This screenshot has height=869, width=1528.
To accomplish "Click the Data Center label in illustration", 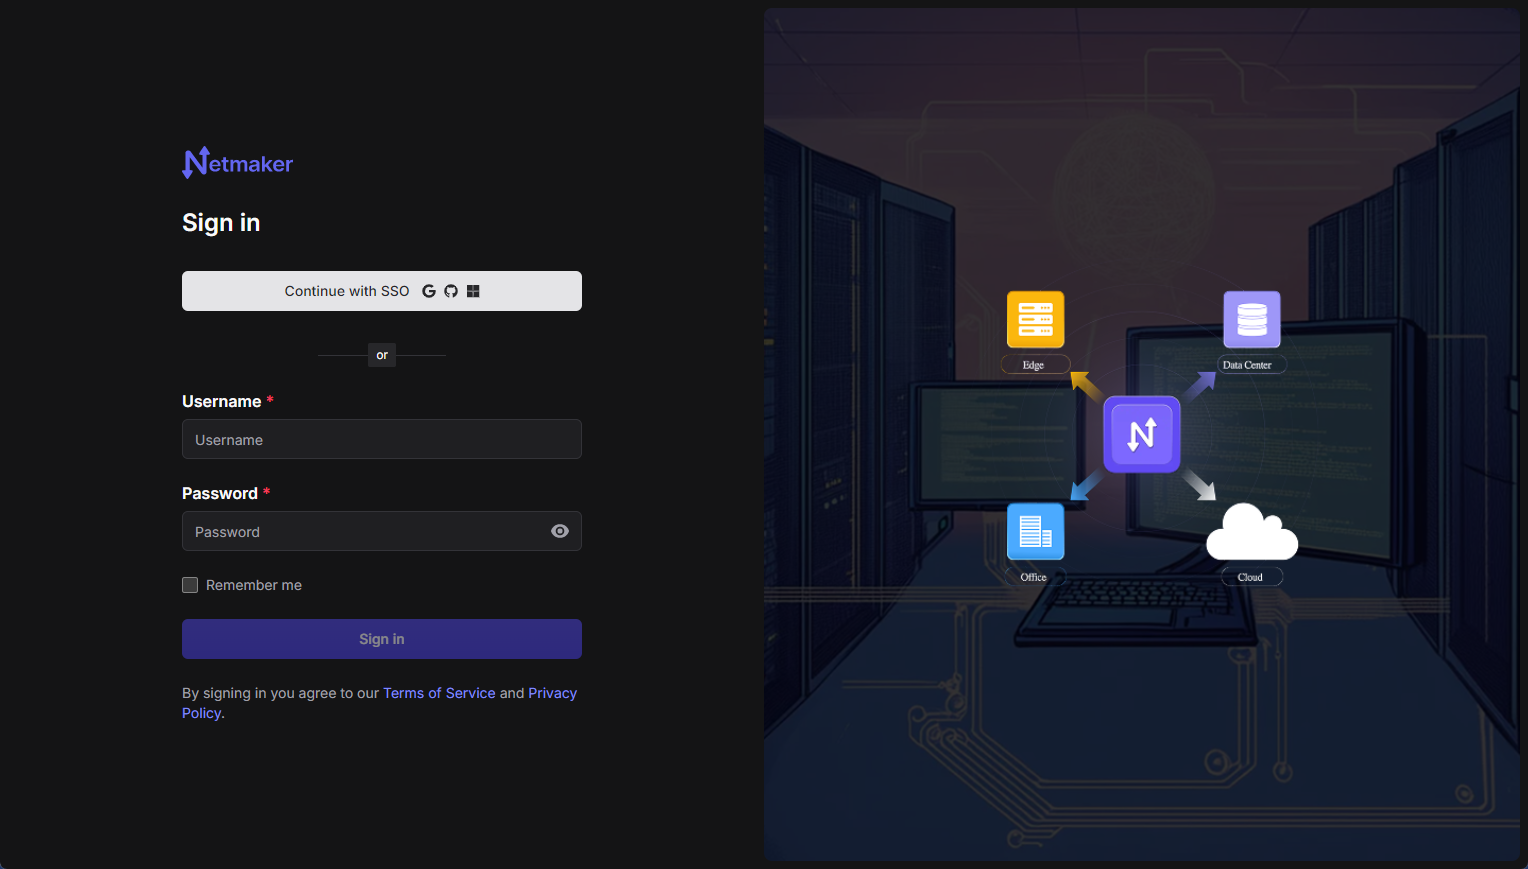I will click(1250, 365).
